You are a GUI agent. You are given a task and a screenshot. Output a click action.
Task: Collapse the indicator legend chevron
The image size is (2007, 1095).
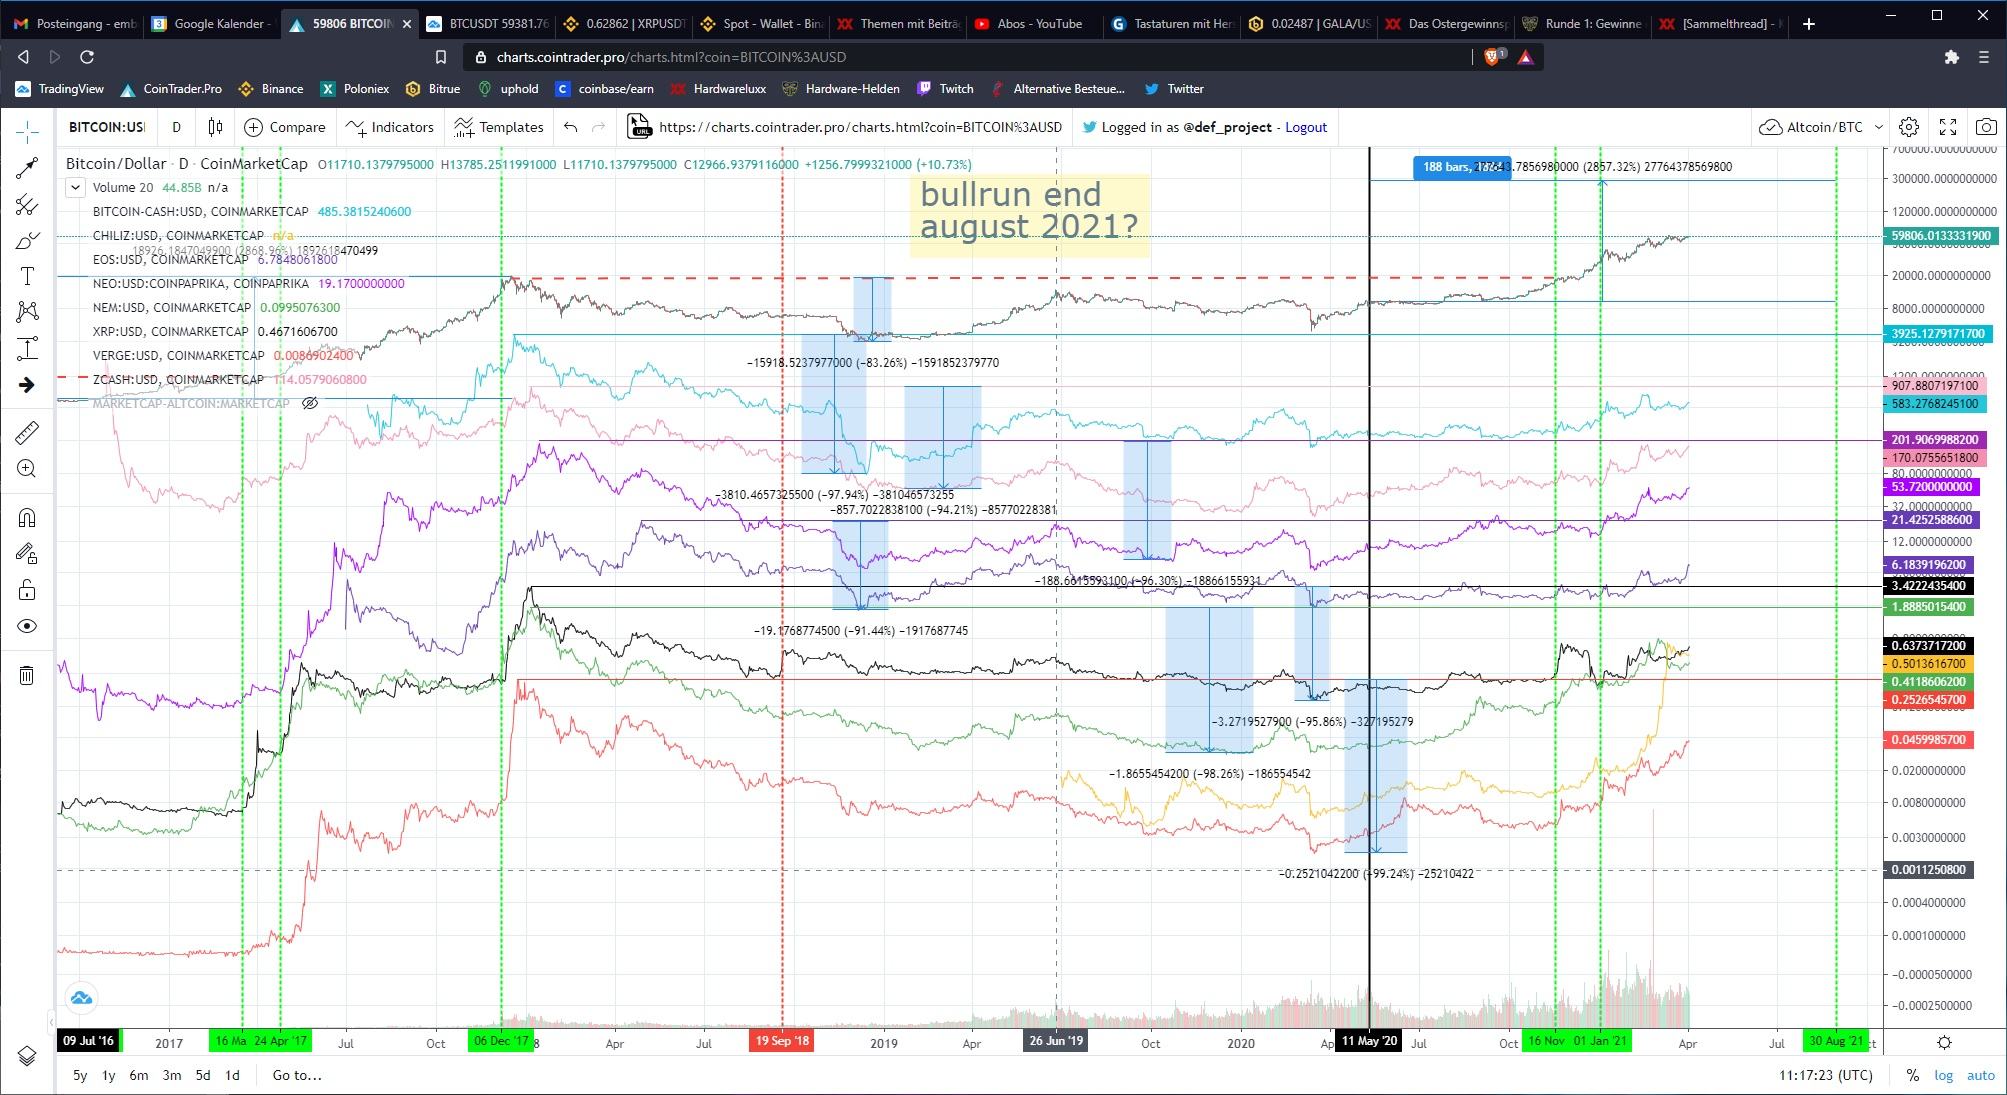pos(75,188)
